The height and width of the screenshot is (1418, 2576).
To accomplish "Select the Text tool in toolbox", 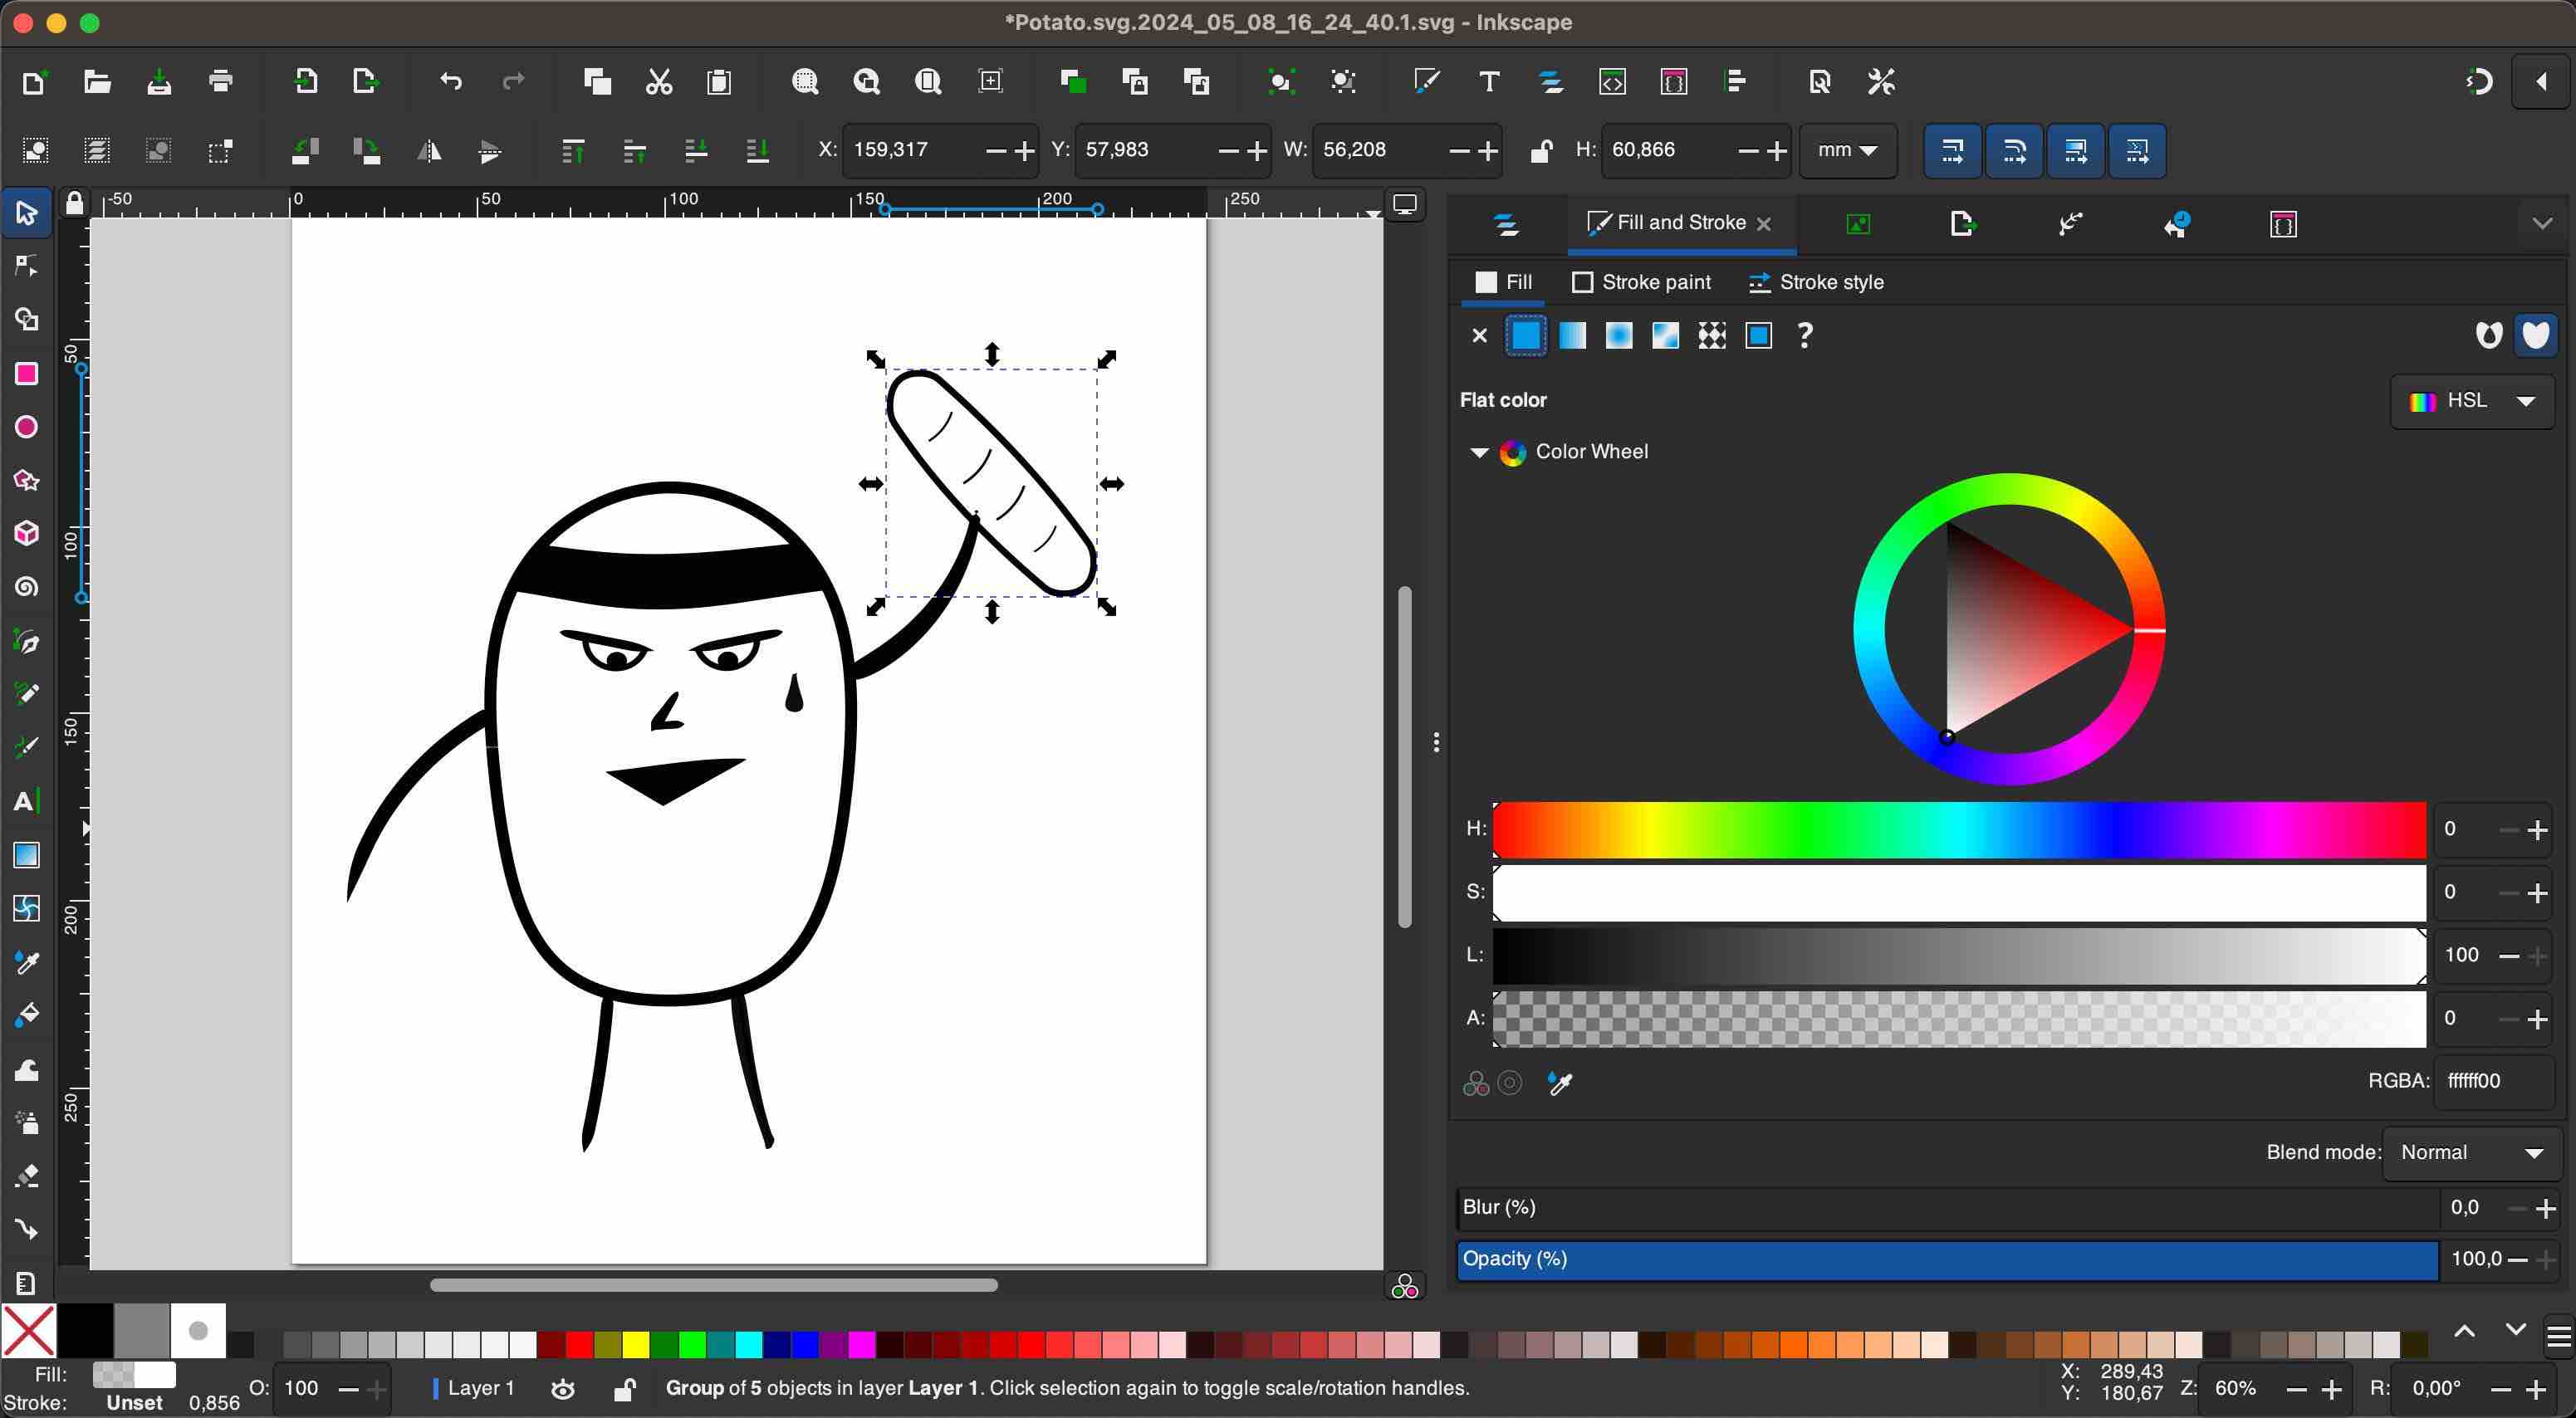I will (27, 801).
